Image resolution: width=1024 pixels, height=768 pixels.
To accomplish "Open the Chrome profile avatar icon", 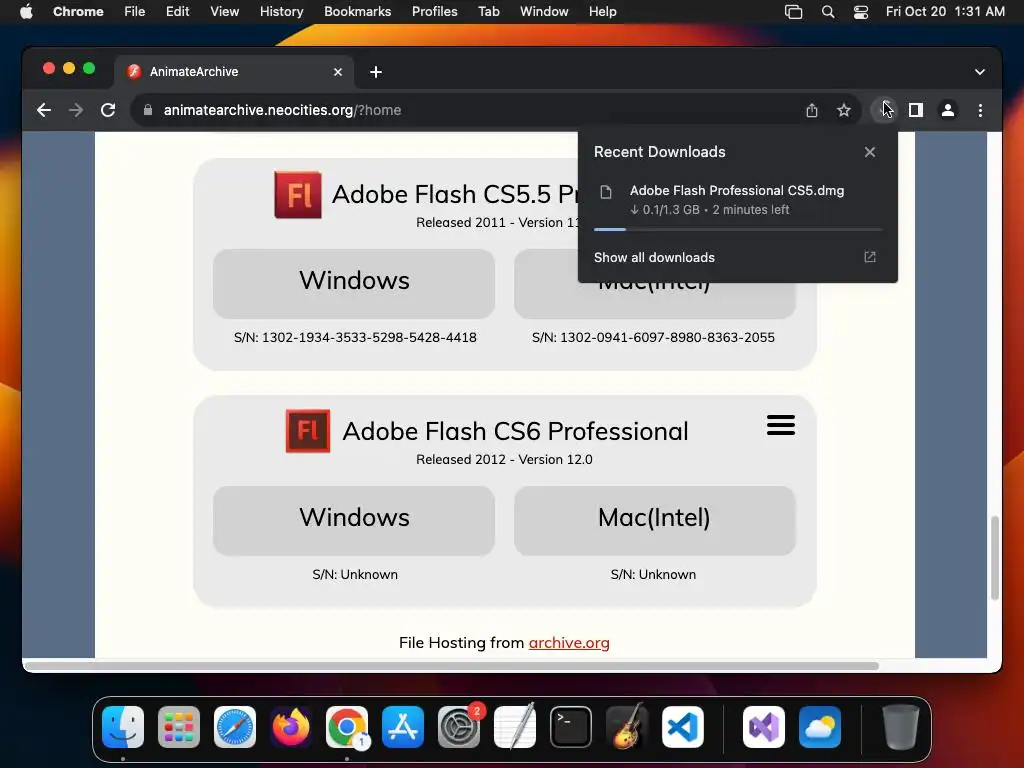I will pyautogui.click(x=948, y=110).
